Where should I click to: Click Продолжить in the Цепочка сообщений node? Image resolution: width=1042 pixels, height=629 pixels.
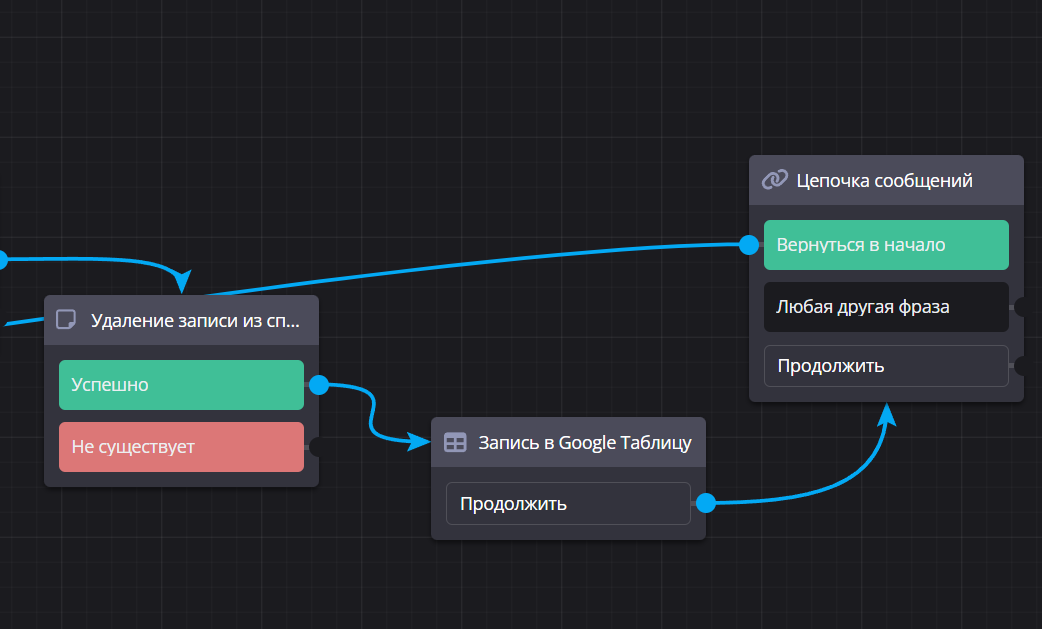click(x=886, y=366)
